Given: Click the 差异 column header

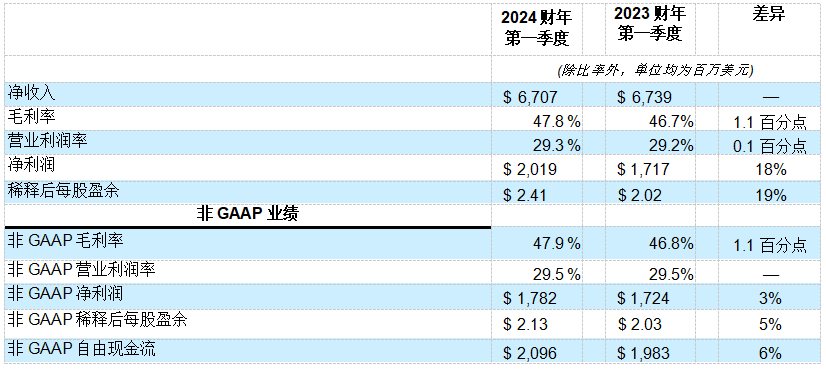Looking at the screenshot, I should [x=770, y=14].
